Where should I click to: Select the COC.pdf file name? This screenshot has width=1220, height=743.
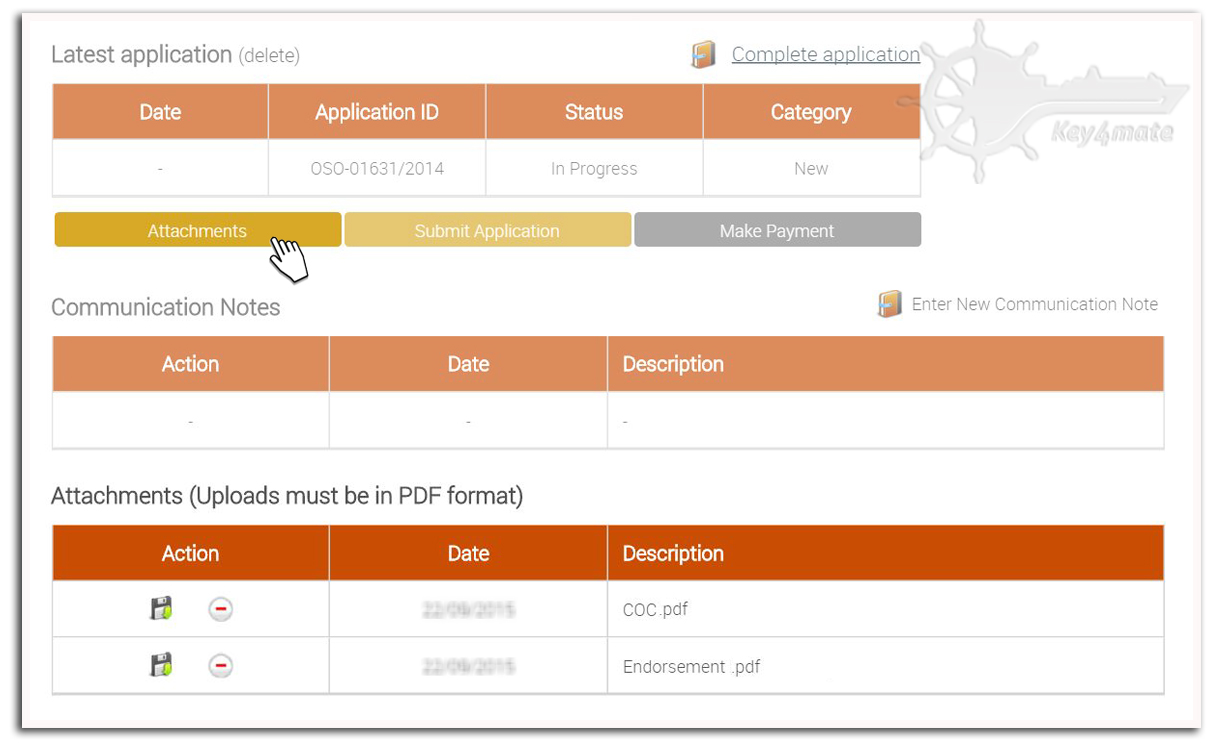[655, 609]
